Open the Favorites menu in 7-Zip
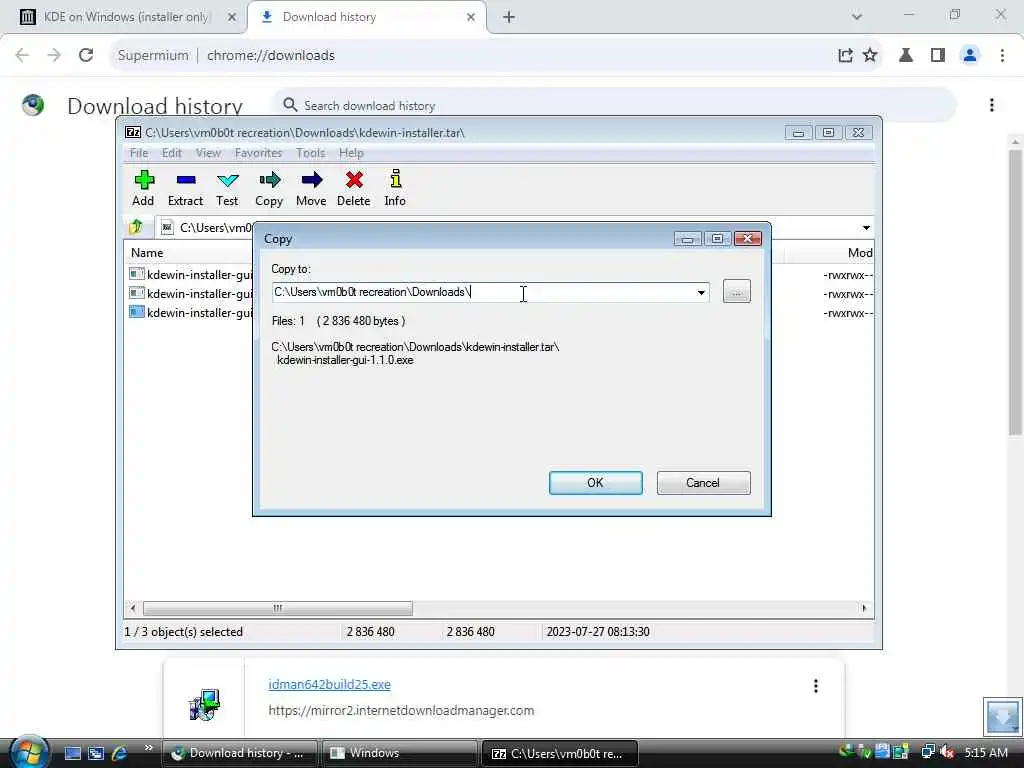 pos(259,153)
